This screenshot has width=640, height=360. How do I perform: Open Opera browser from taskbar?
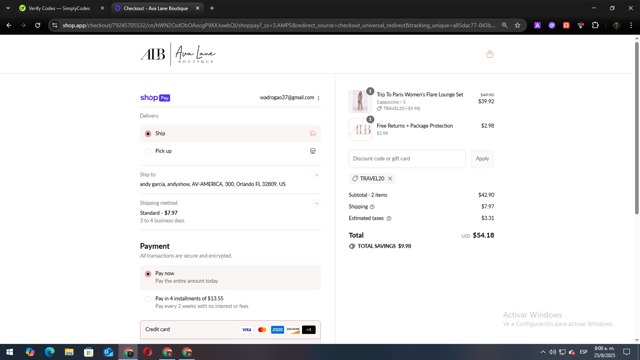click(x=147, y=352)
